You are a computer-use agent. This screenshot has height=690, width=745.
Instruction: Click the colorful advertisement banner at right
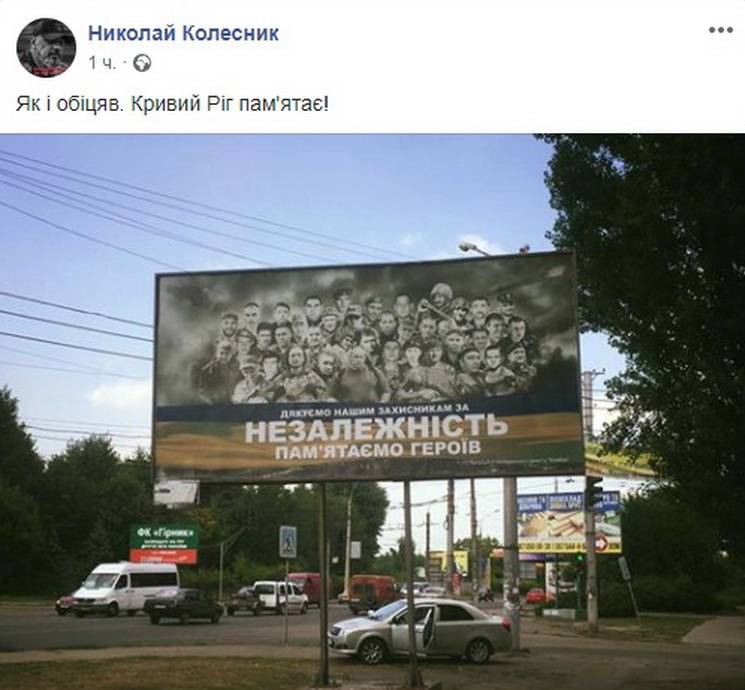tap(568, 523)
